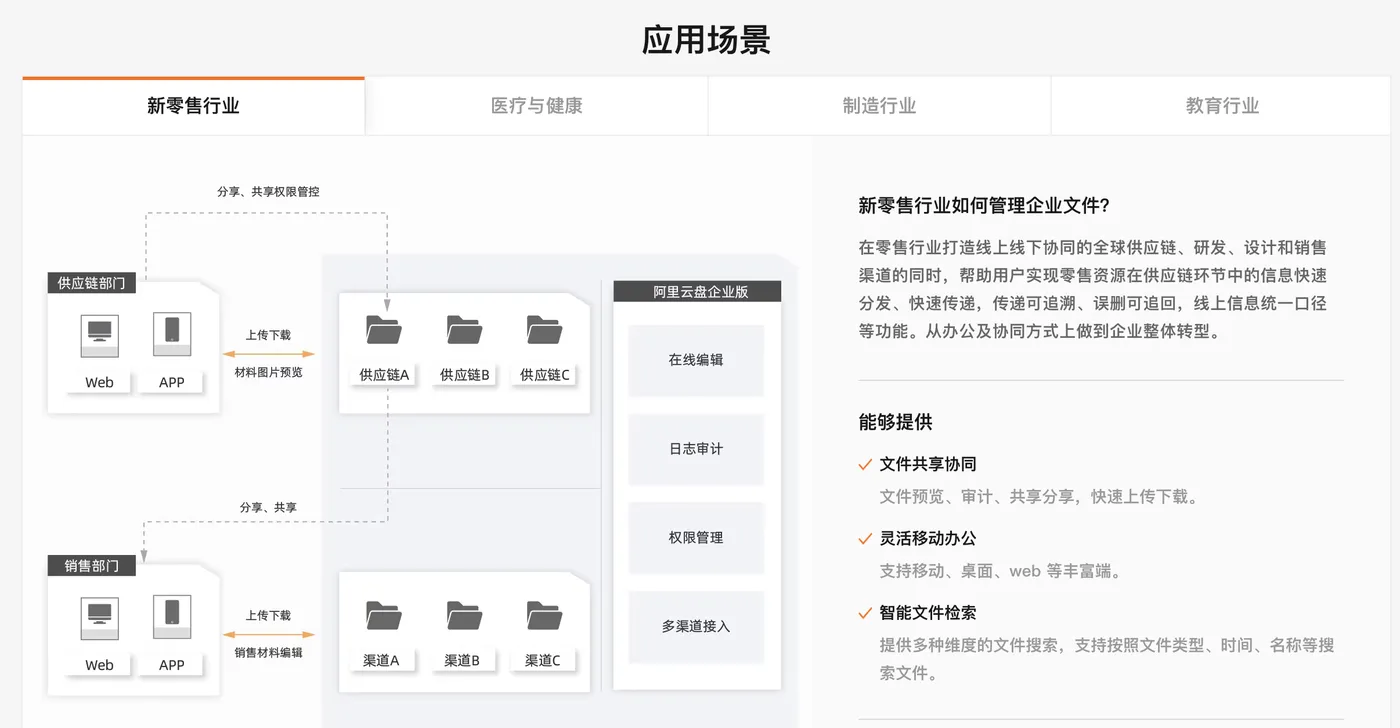Click the 在线编辑 button
1400x728 pixels.
[696, 360]
